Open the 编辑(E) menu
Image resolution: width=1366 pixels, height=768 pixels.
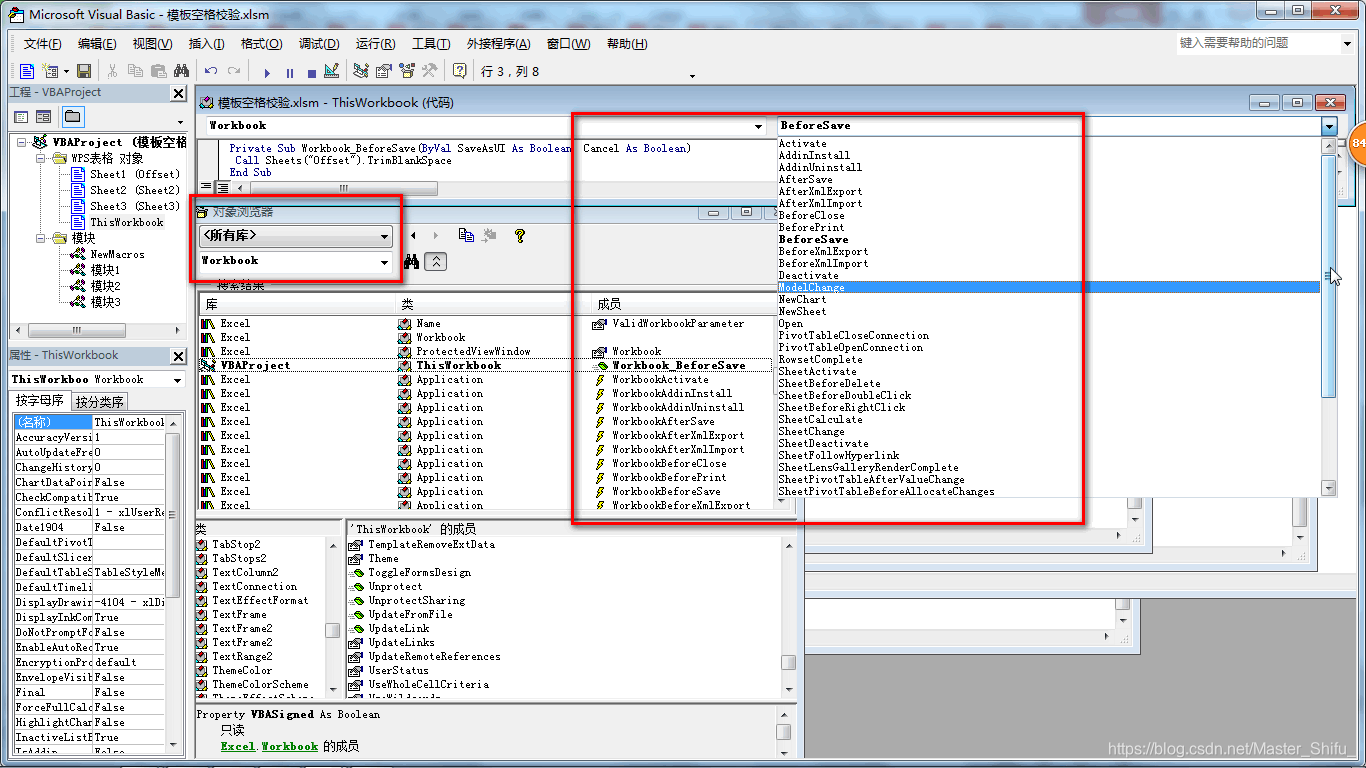[x=97, y=44]
